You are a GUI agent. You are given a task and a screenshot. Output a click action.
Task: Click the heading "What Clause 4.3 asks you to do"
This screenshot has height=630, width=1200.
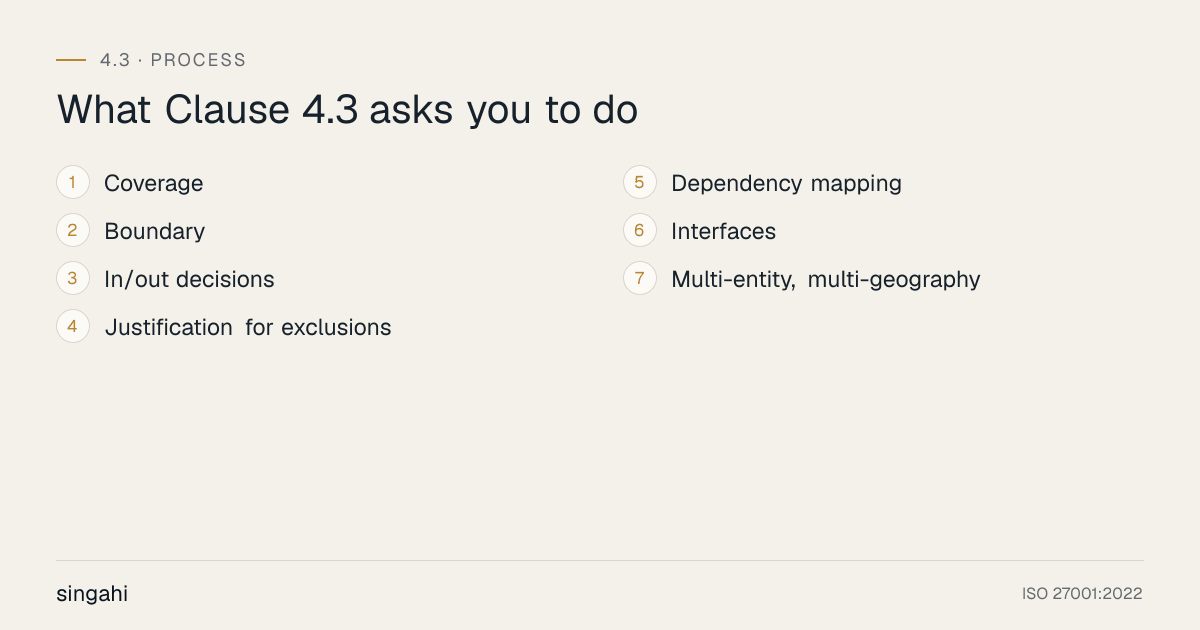pyautogui.click(x=347, y=110)
